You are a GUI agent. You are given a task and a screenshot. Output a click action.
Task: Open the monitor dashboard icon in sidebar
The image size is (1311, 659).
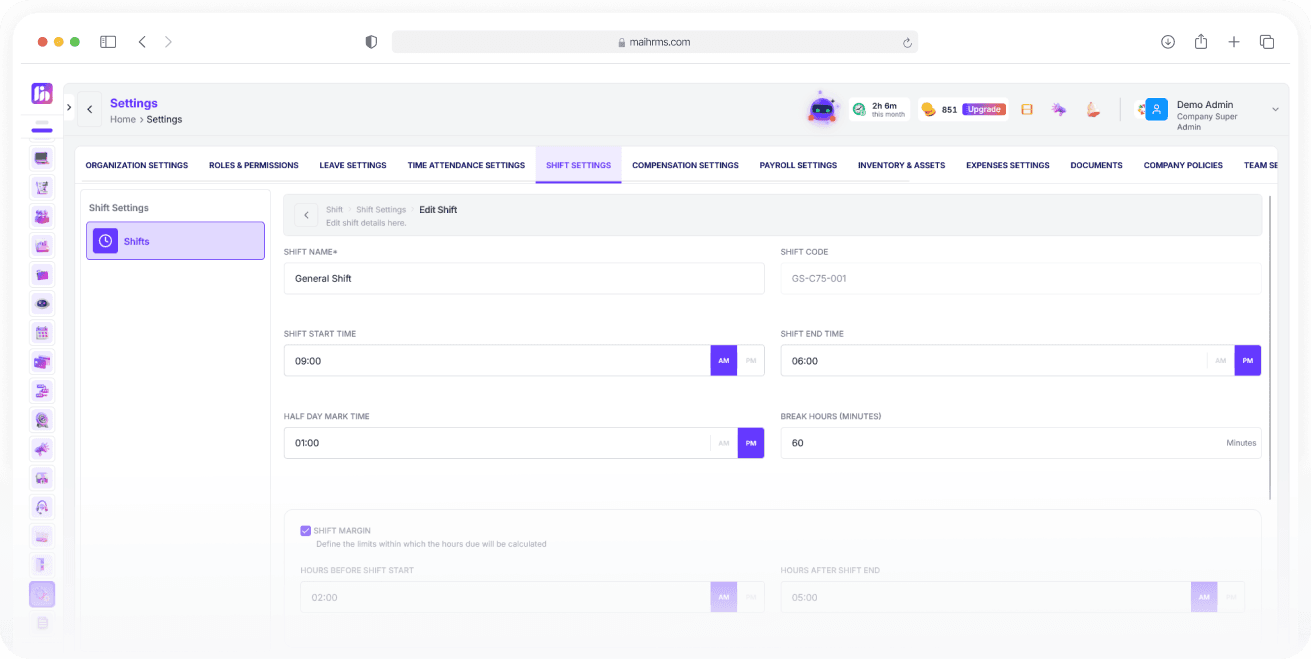tap(42, 158)
